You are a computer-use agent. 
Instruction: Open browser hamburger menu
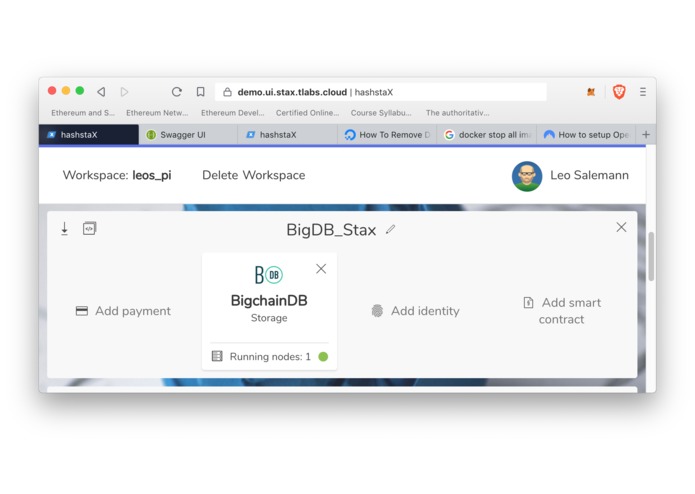pyautogui.click(x=643, y=92)
